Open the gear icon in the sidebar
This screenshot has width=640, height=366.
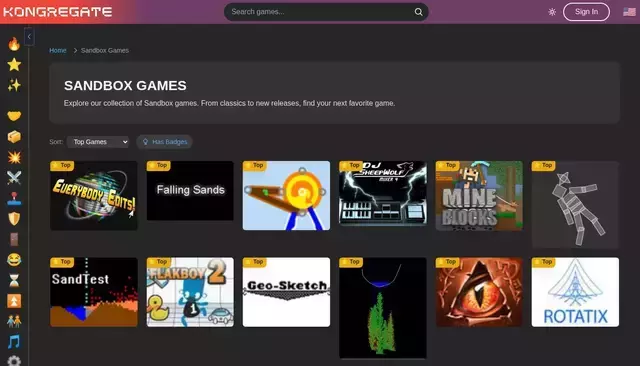(14, 361)
